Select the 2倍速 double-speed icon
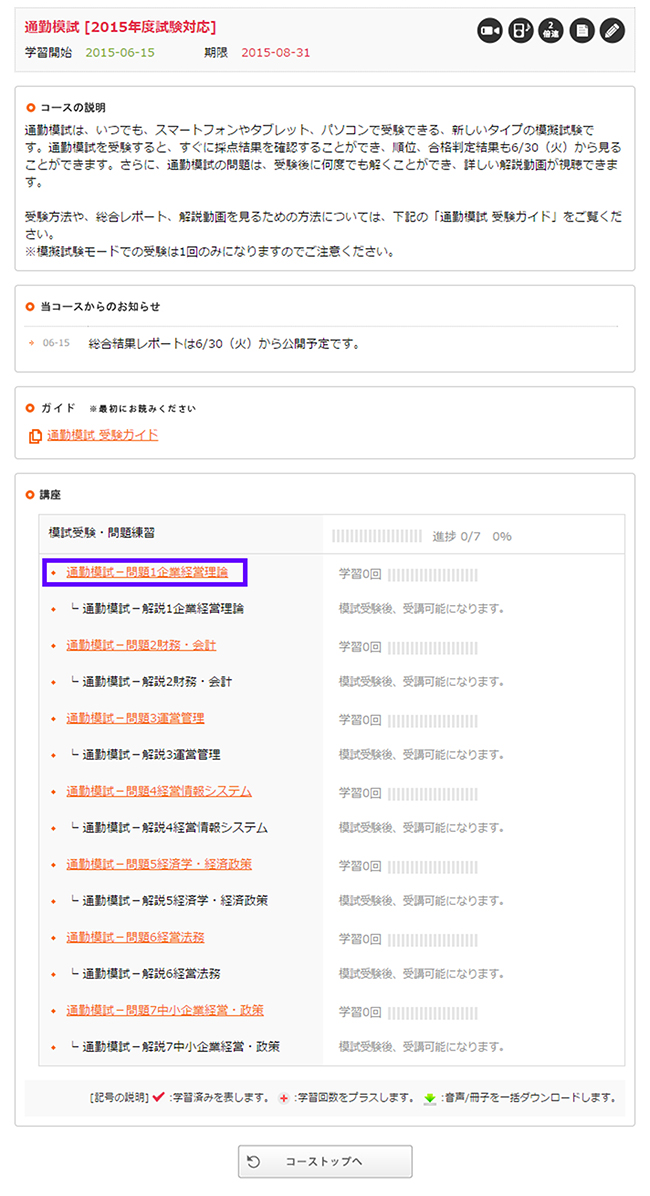 (x=551, y=30)
